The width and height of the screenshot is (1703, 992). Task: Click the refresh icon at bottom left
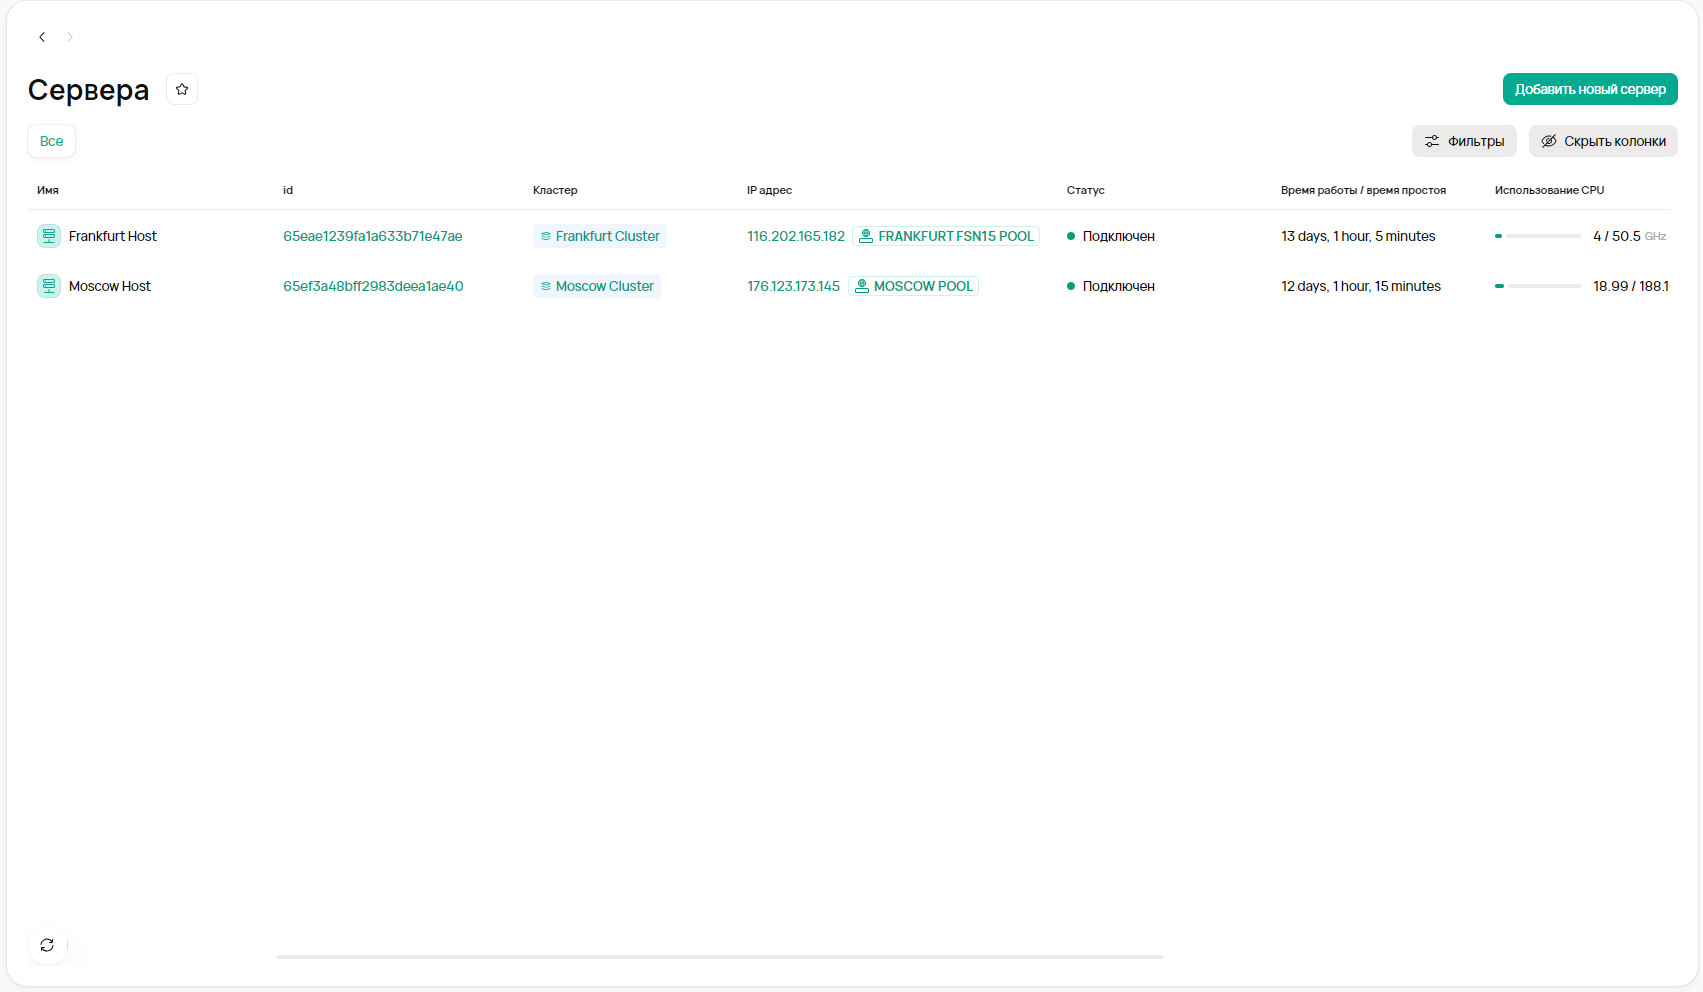[47, 945]
